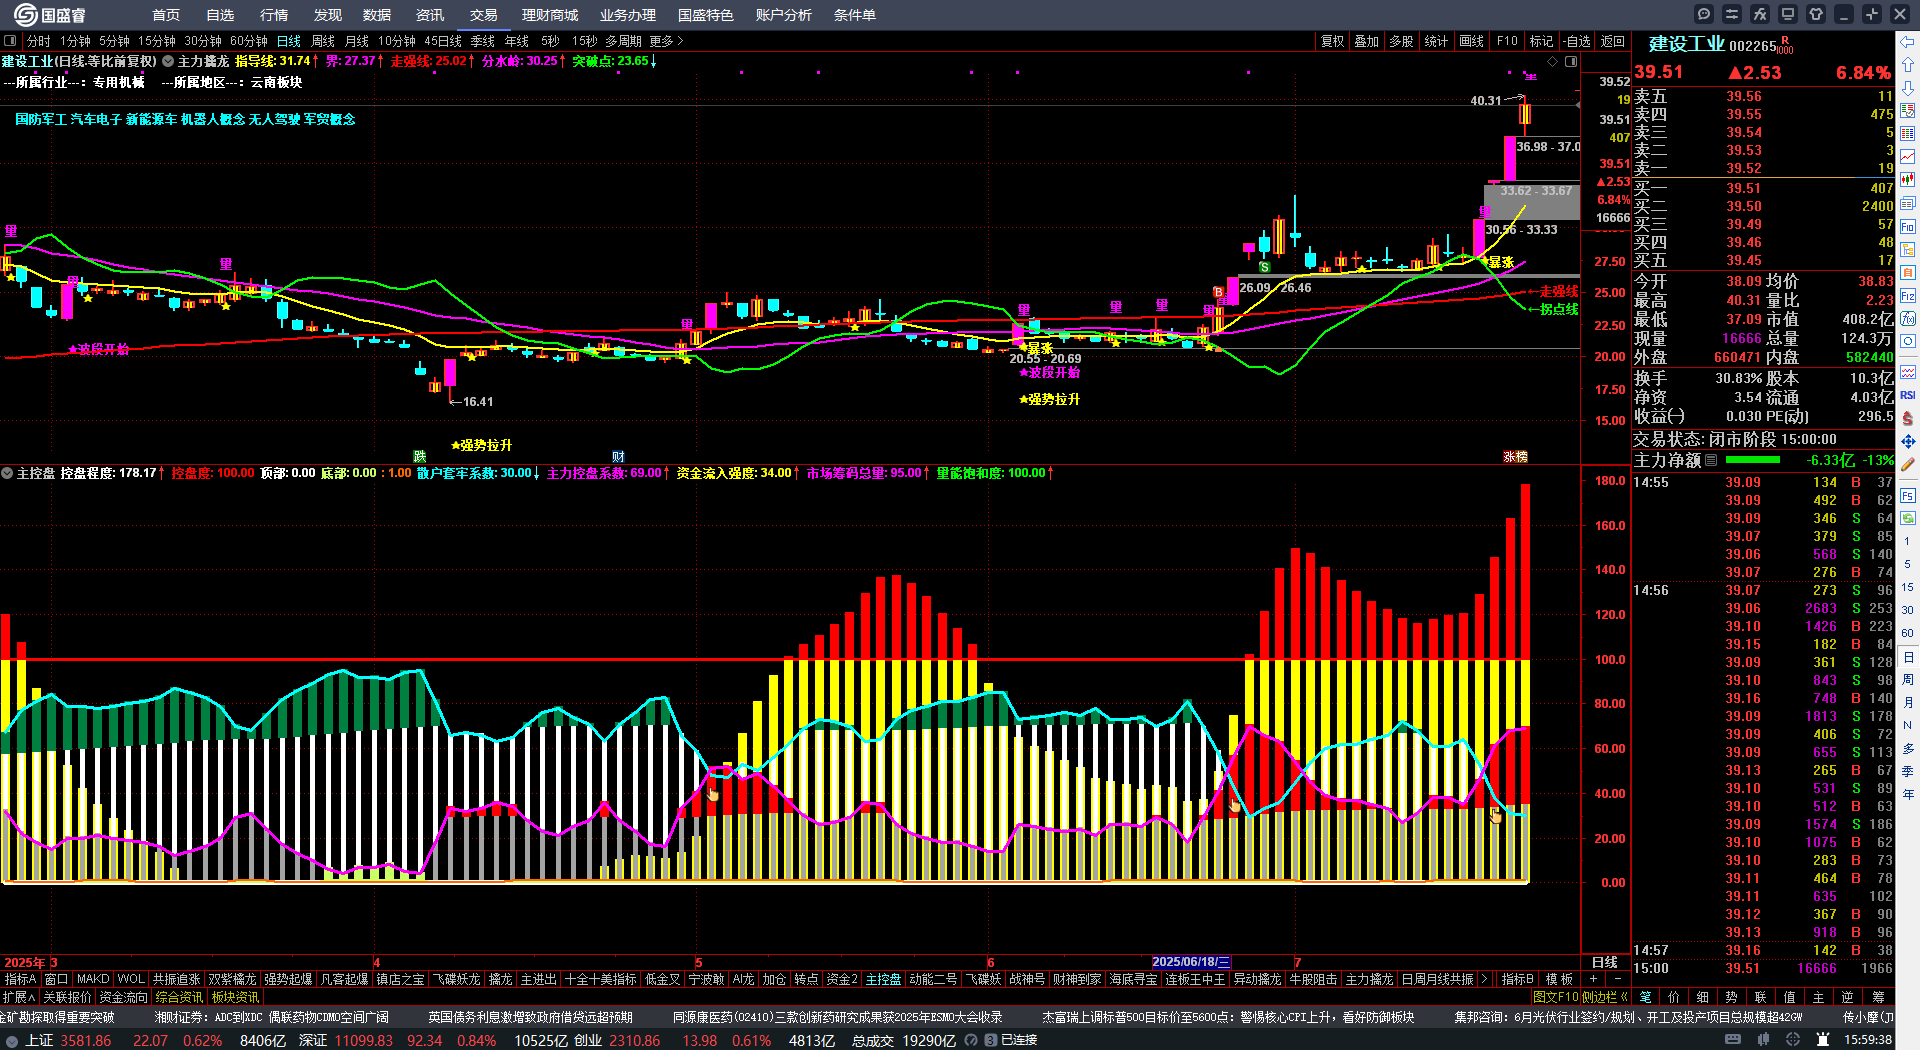Image resolution: width=1920 pixels, height=1050 pixels.
Task: Click the candlestick icon in status bar
Action: [1762, 1040]
